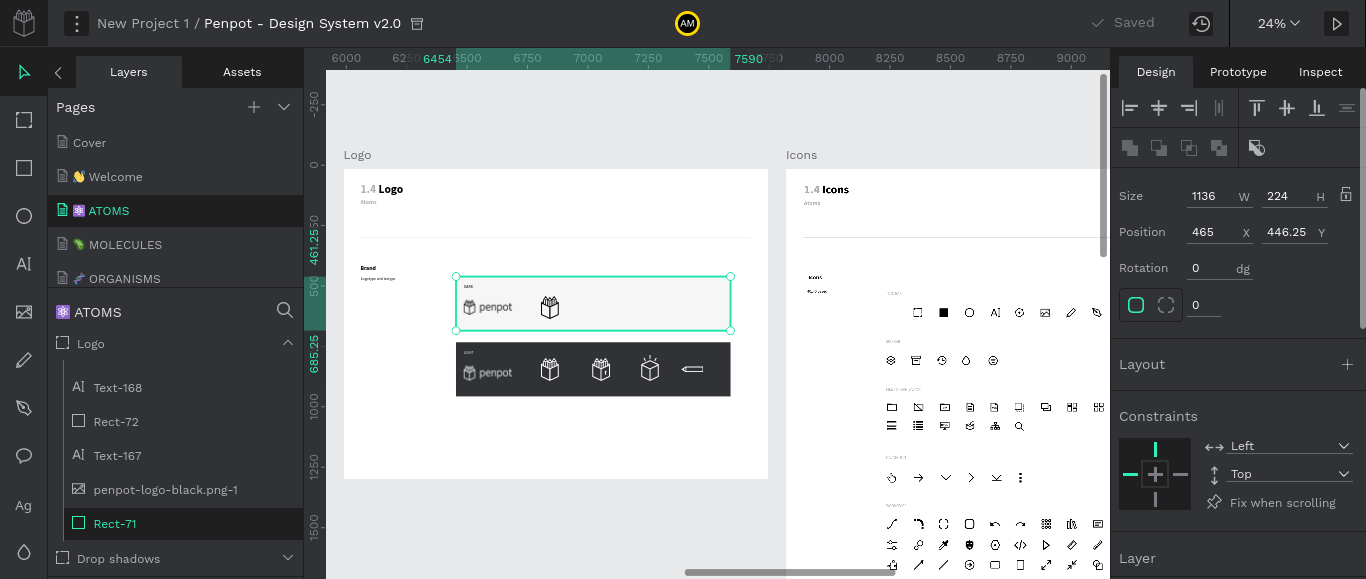Enable Fix when scrolling option
The width and height of the screenshot is (1366, 579).
tap(1272, 503)
